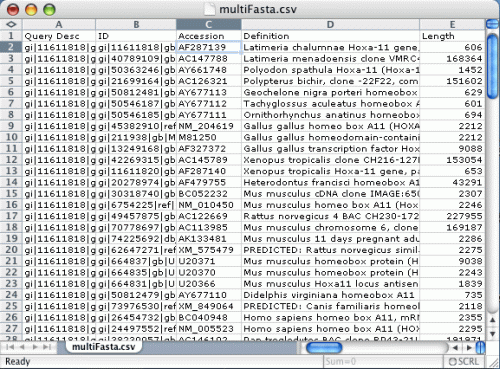
Task: Click the multiFasta.csv title document icon
Action: point(210,9)
